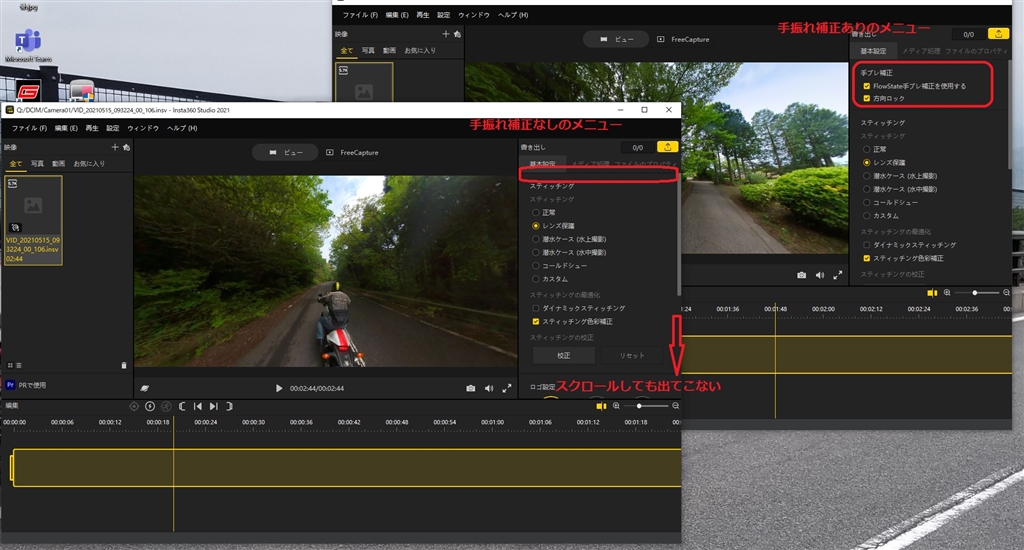Enable ダイナミックスティッチング in the front window
This screenshot has width=1024, height=550.
click(x=536, y=308)
